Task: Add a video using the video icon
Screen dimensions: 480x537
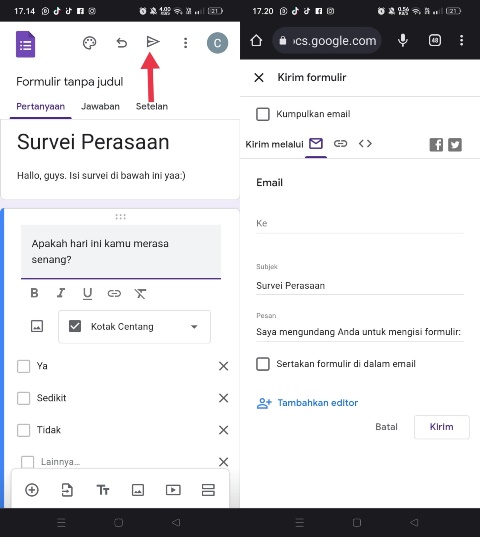Action: [173, 490]
